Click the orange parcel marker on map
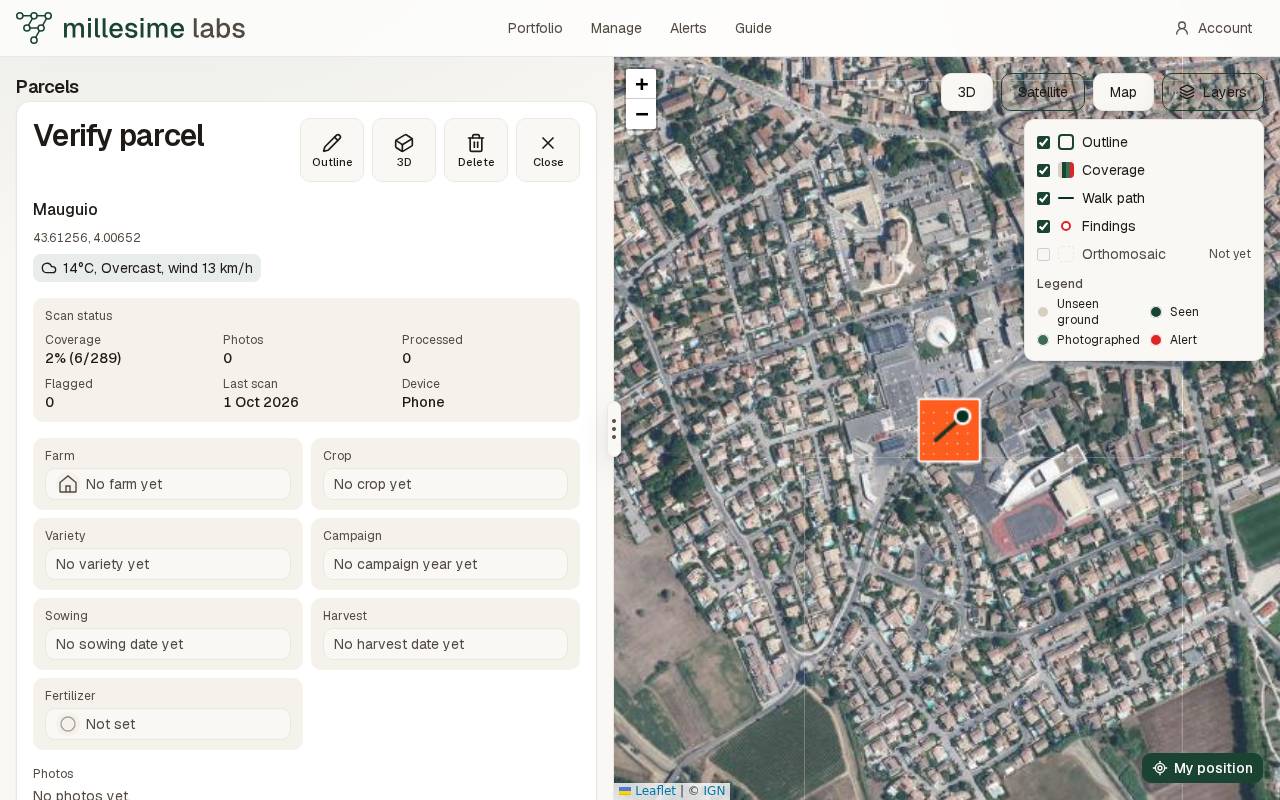The width and height of the screenshot is (1280, 800). tap(949, 430)
